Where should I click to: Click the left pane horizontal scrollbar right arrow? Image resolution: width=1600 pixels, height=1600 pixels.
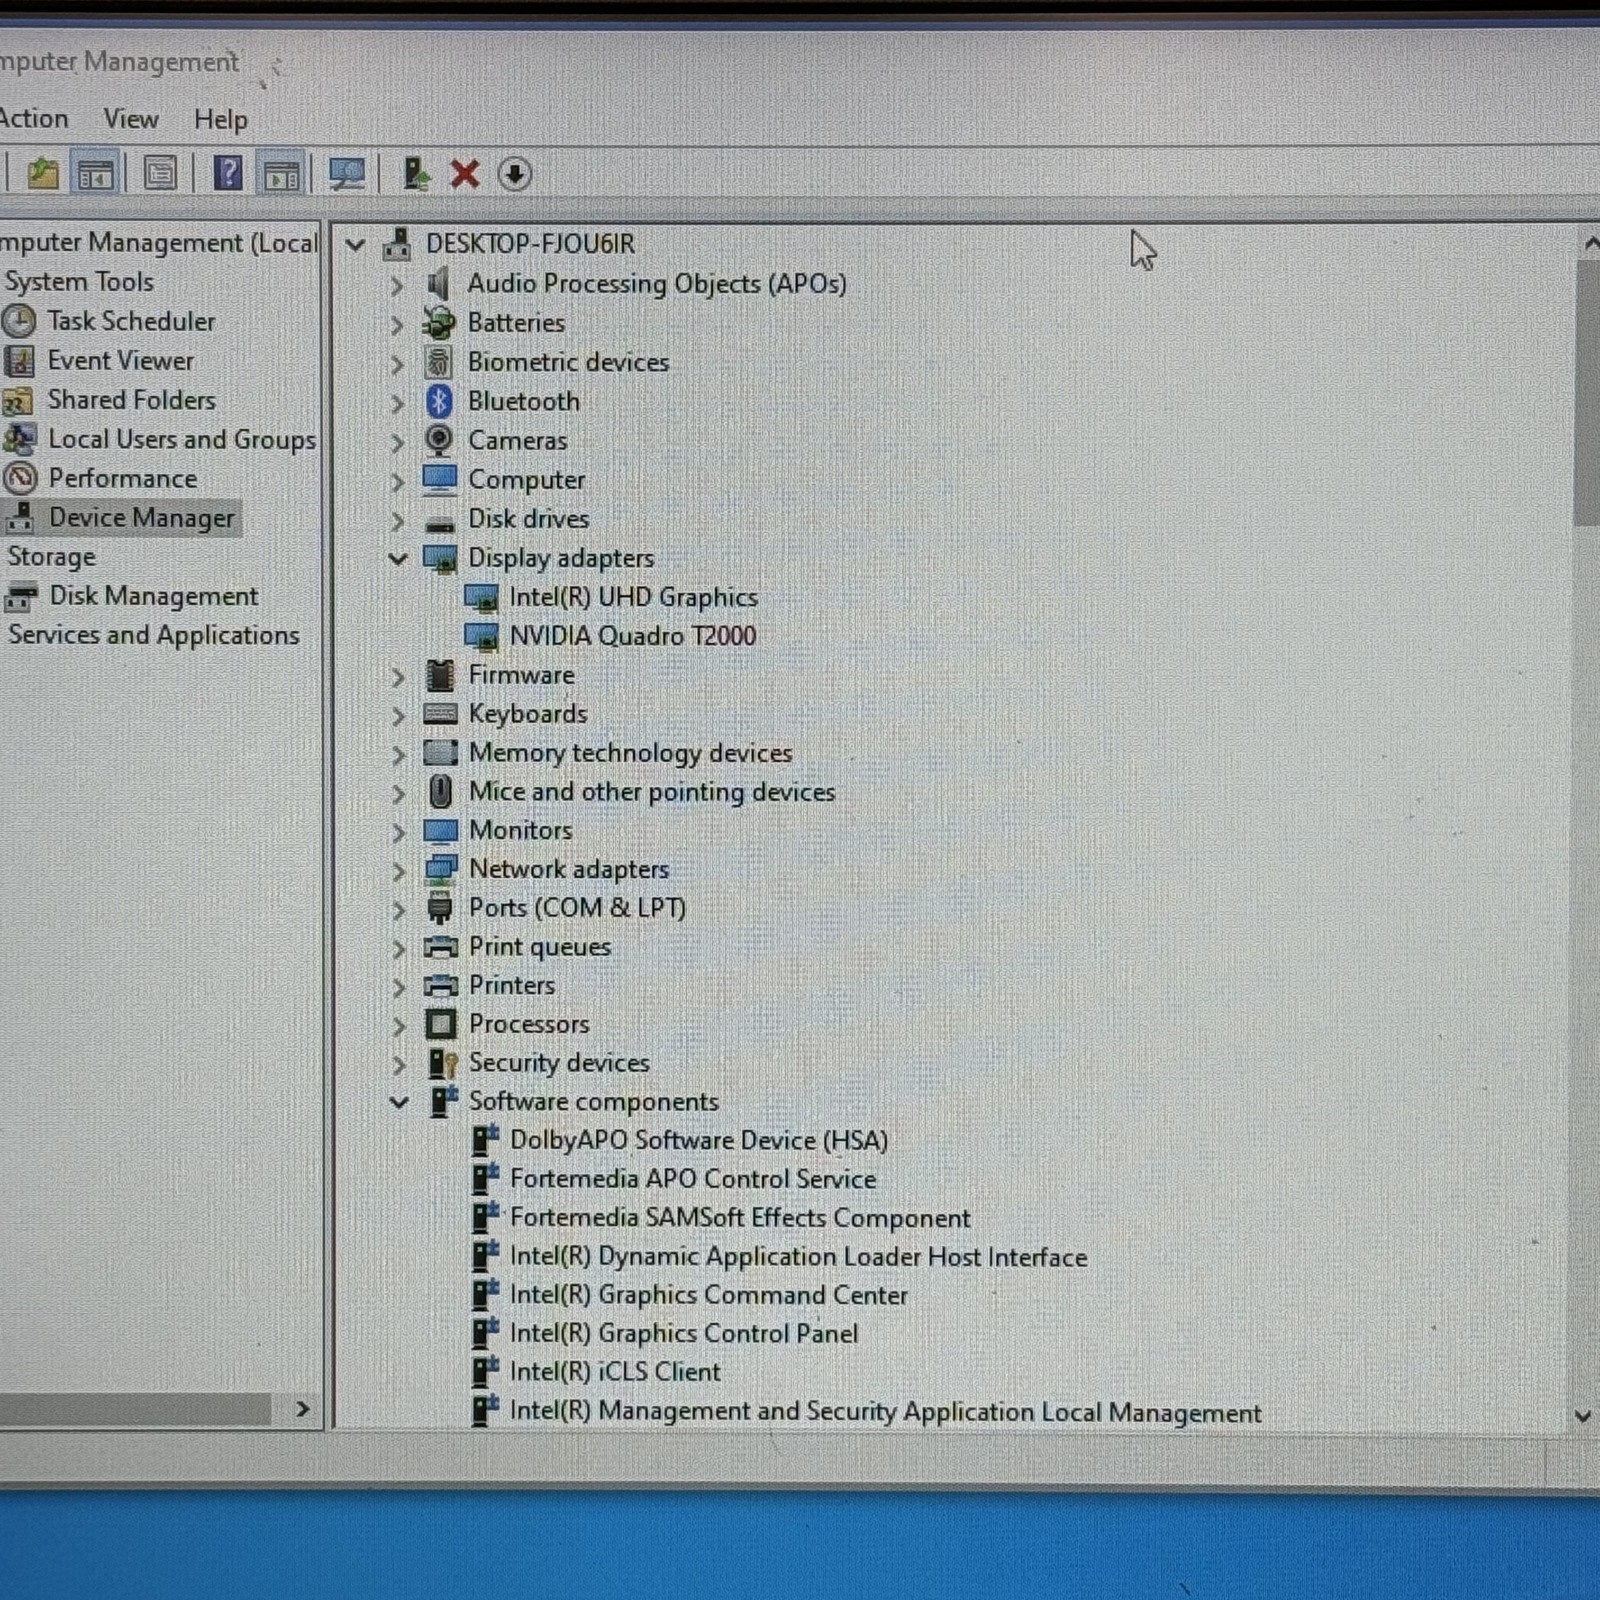pyautogui.click(x=302, y=1409)
